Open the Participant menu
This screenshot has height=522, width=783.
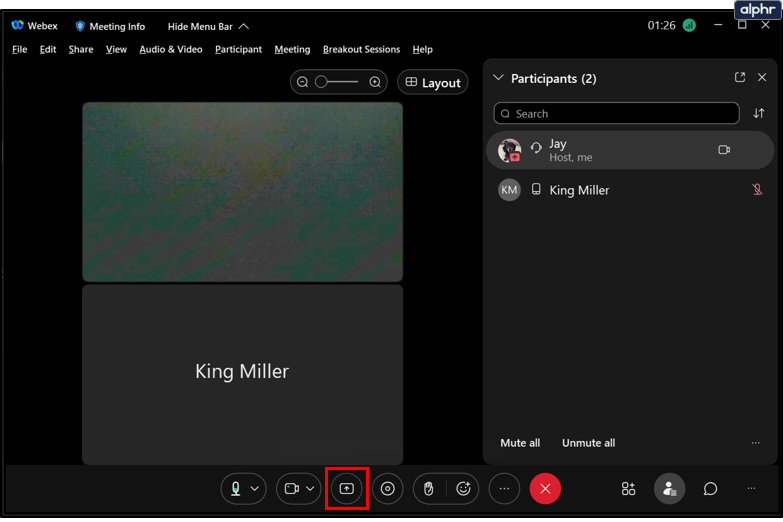(238, 49)
